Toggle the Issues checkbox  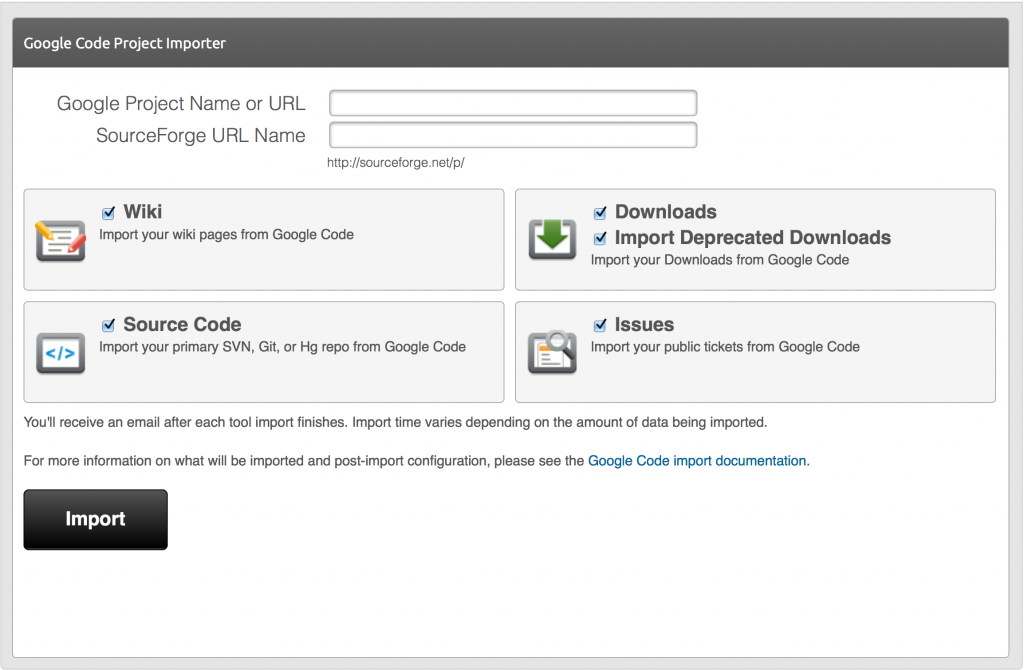tap(600, 325)
